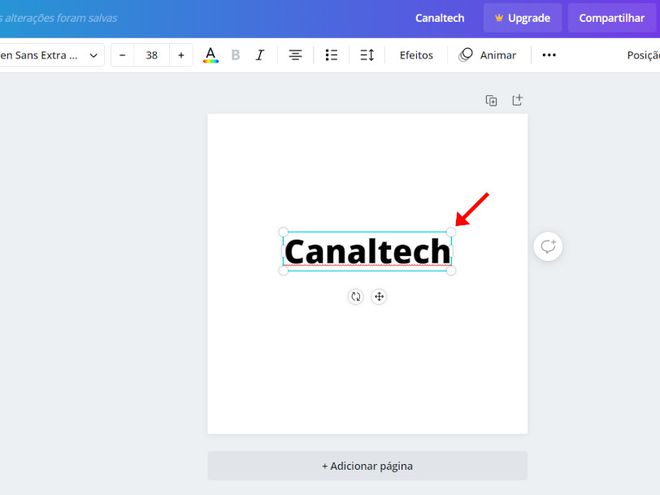This screenshot has width=660, height=495.
Task: Click the move handle below text box
Action: coord(379,297)
